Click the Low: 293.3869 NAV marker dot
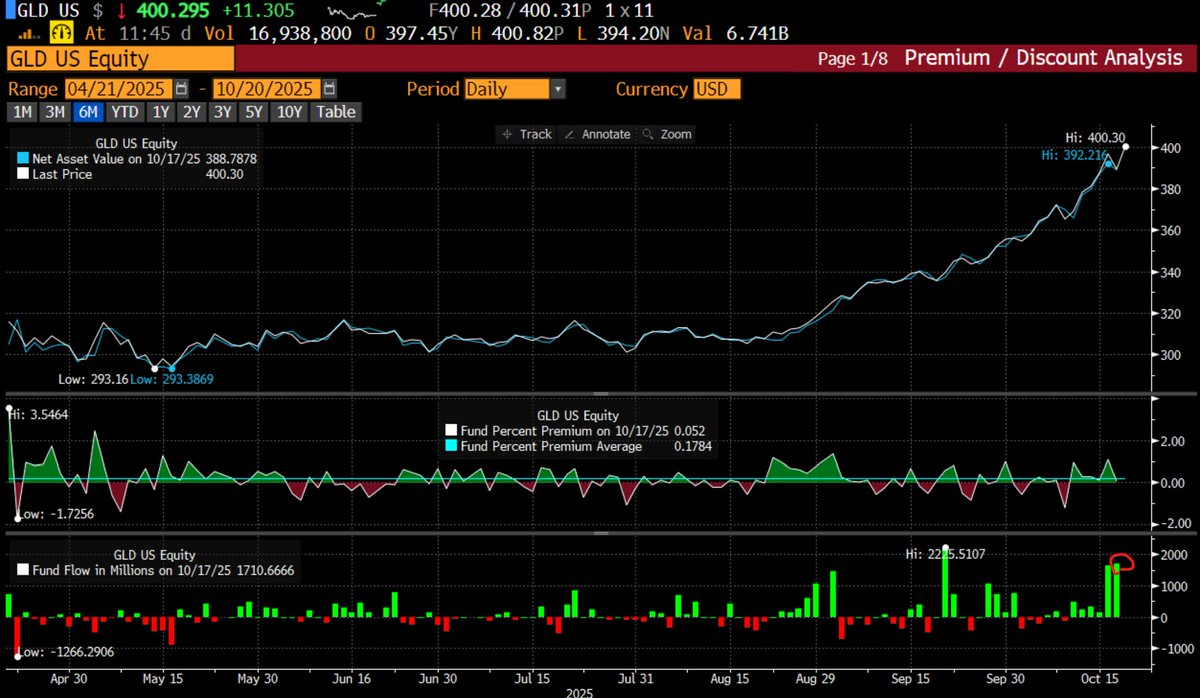The height and width of the screenshot is (698, 1200). tap(171, 368)
